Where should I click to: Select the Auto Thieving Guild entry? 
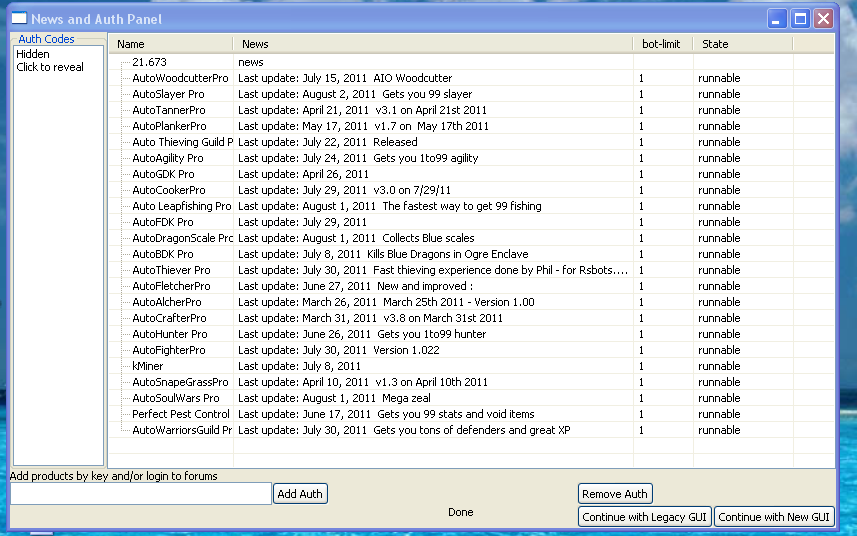coord(183,142)
